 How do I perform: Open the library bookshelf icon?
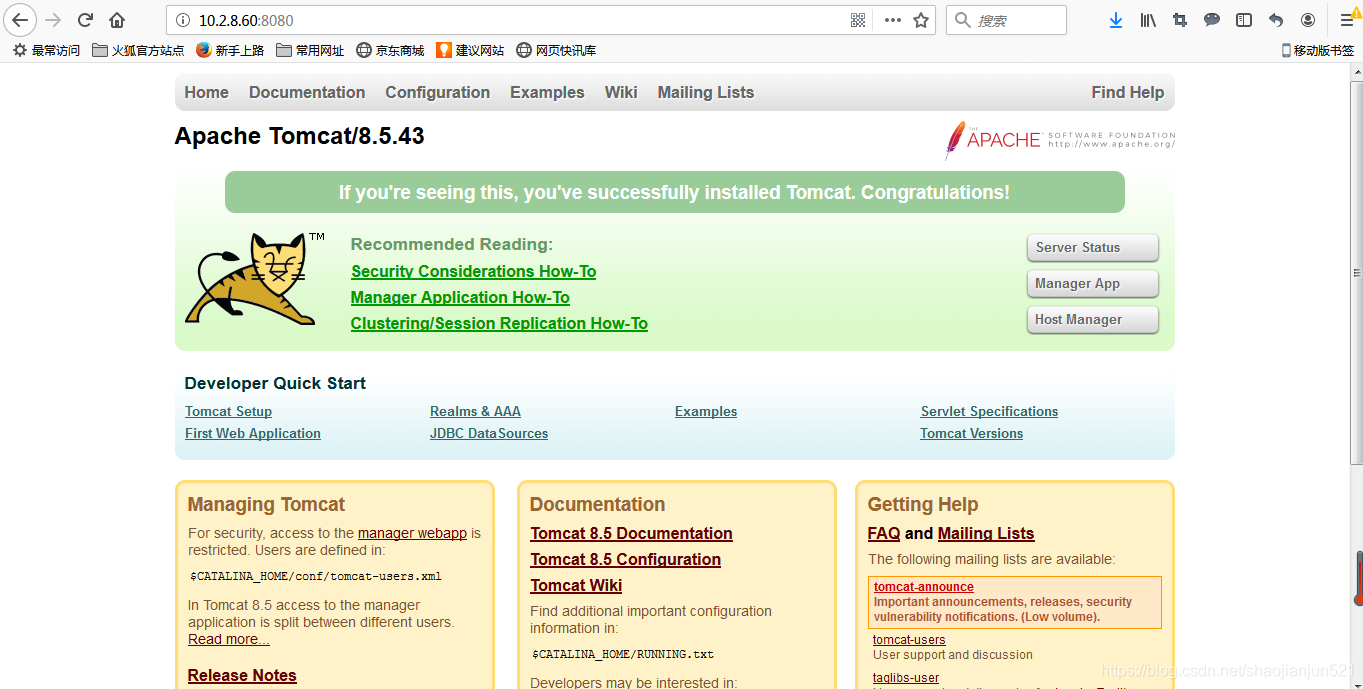point(1148,20)
